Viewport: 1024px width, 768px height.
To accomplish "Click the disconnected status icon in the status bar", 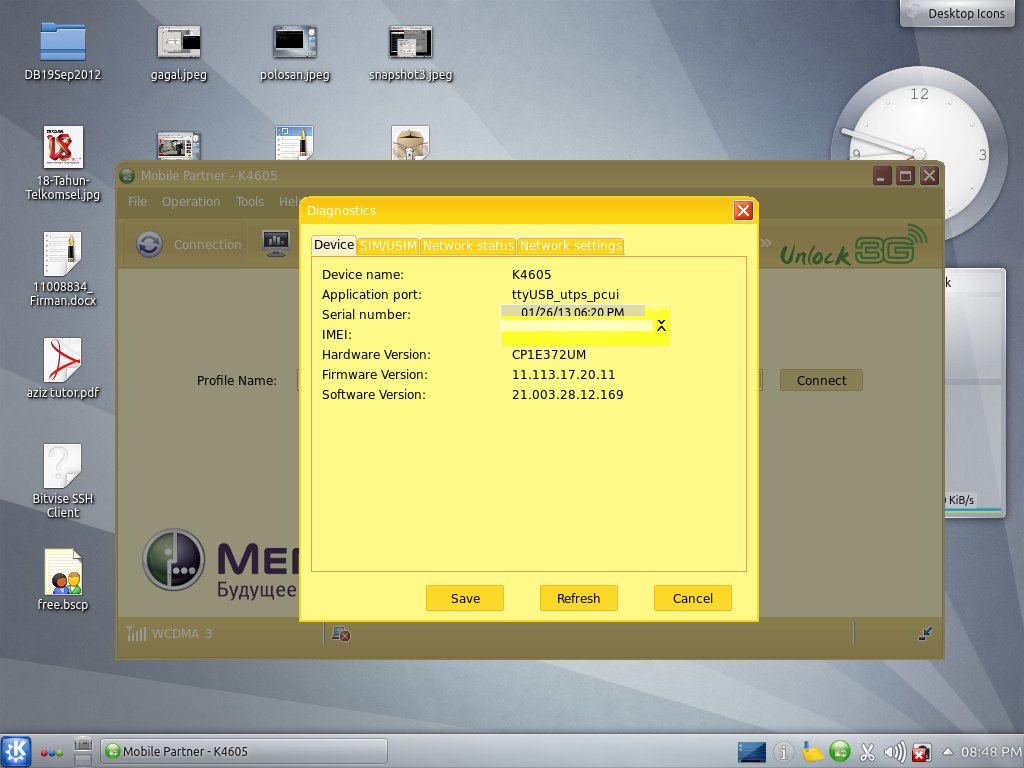I will click(x=340, y=633).
